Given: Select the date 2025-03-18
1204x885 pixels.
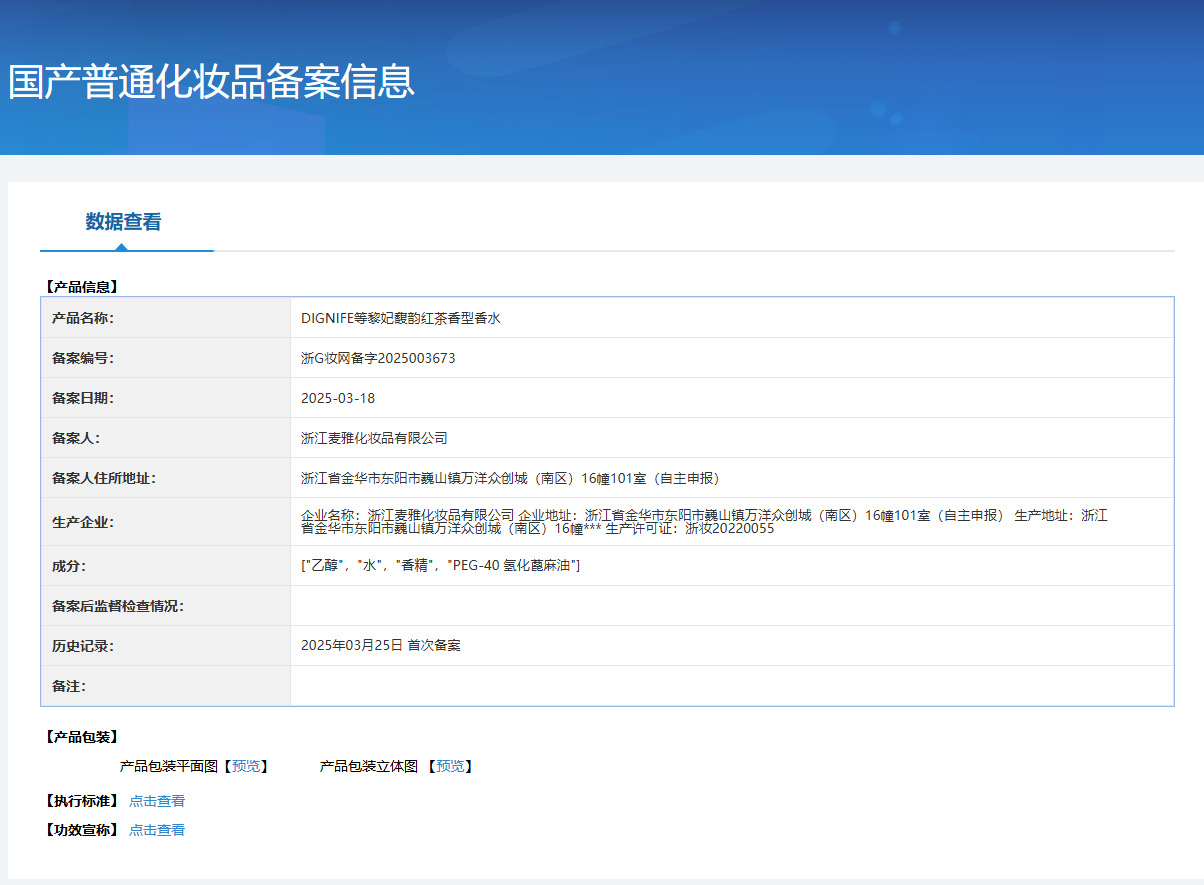Looking at the screenshot, I should (338, 398).
